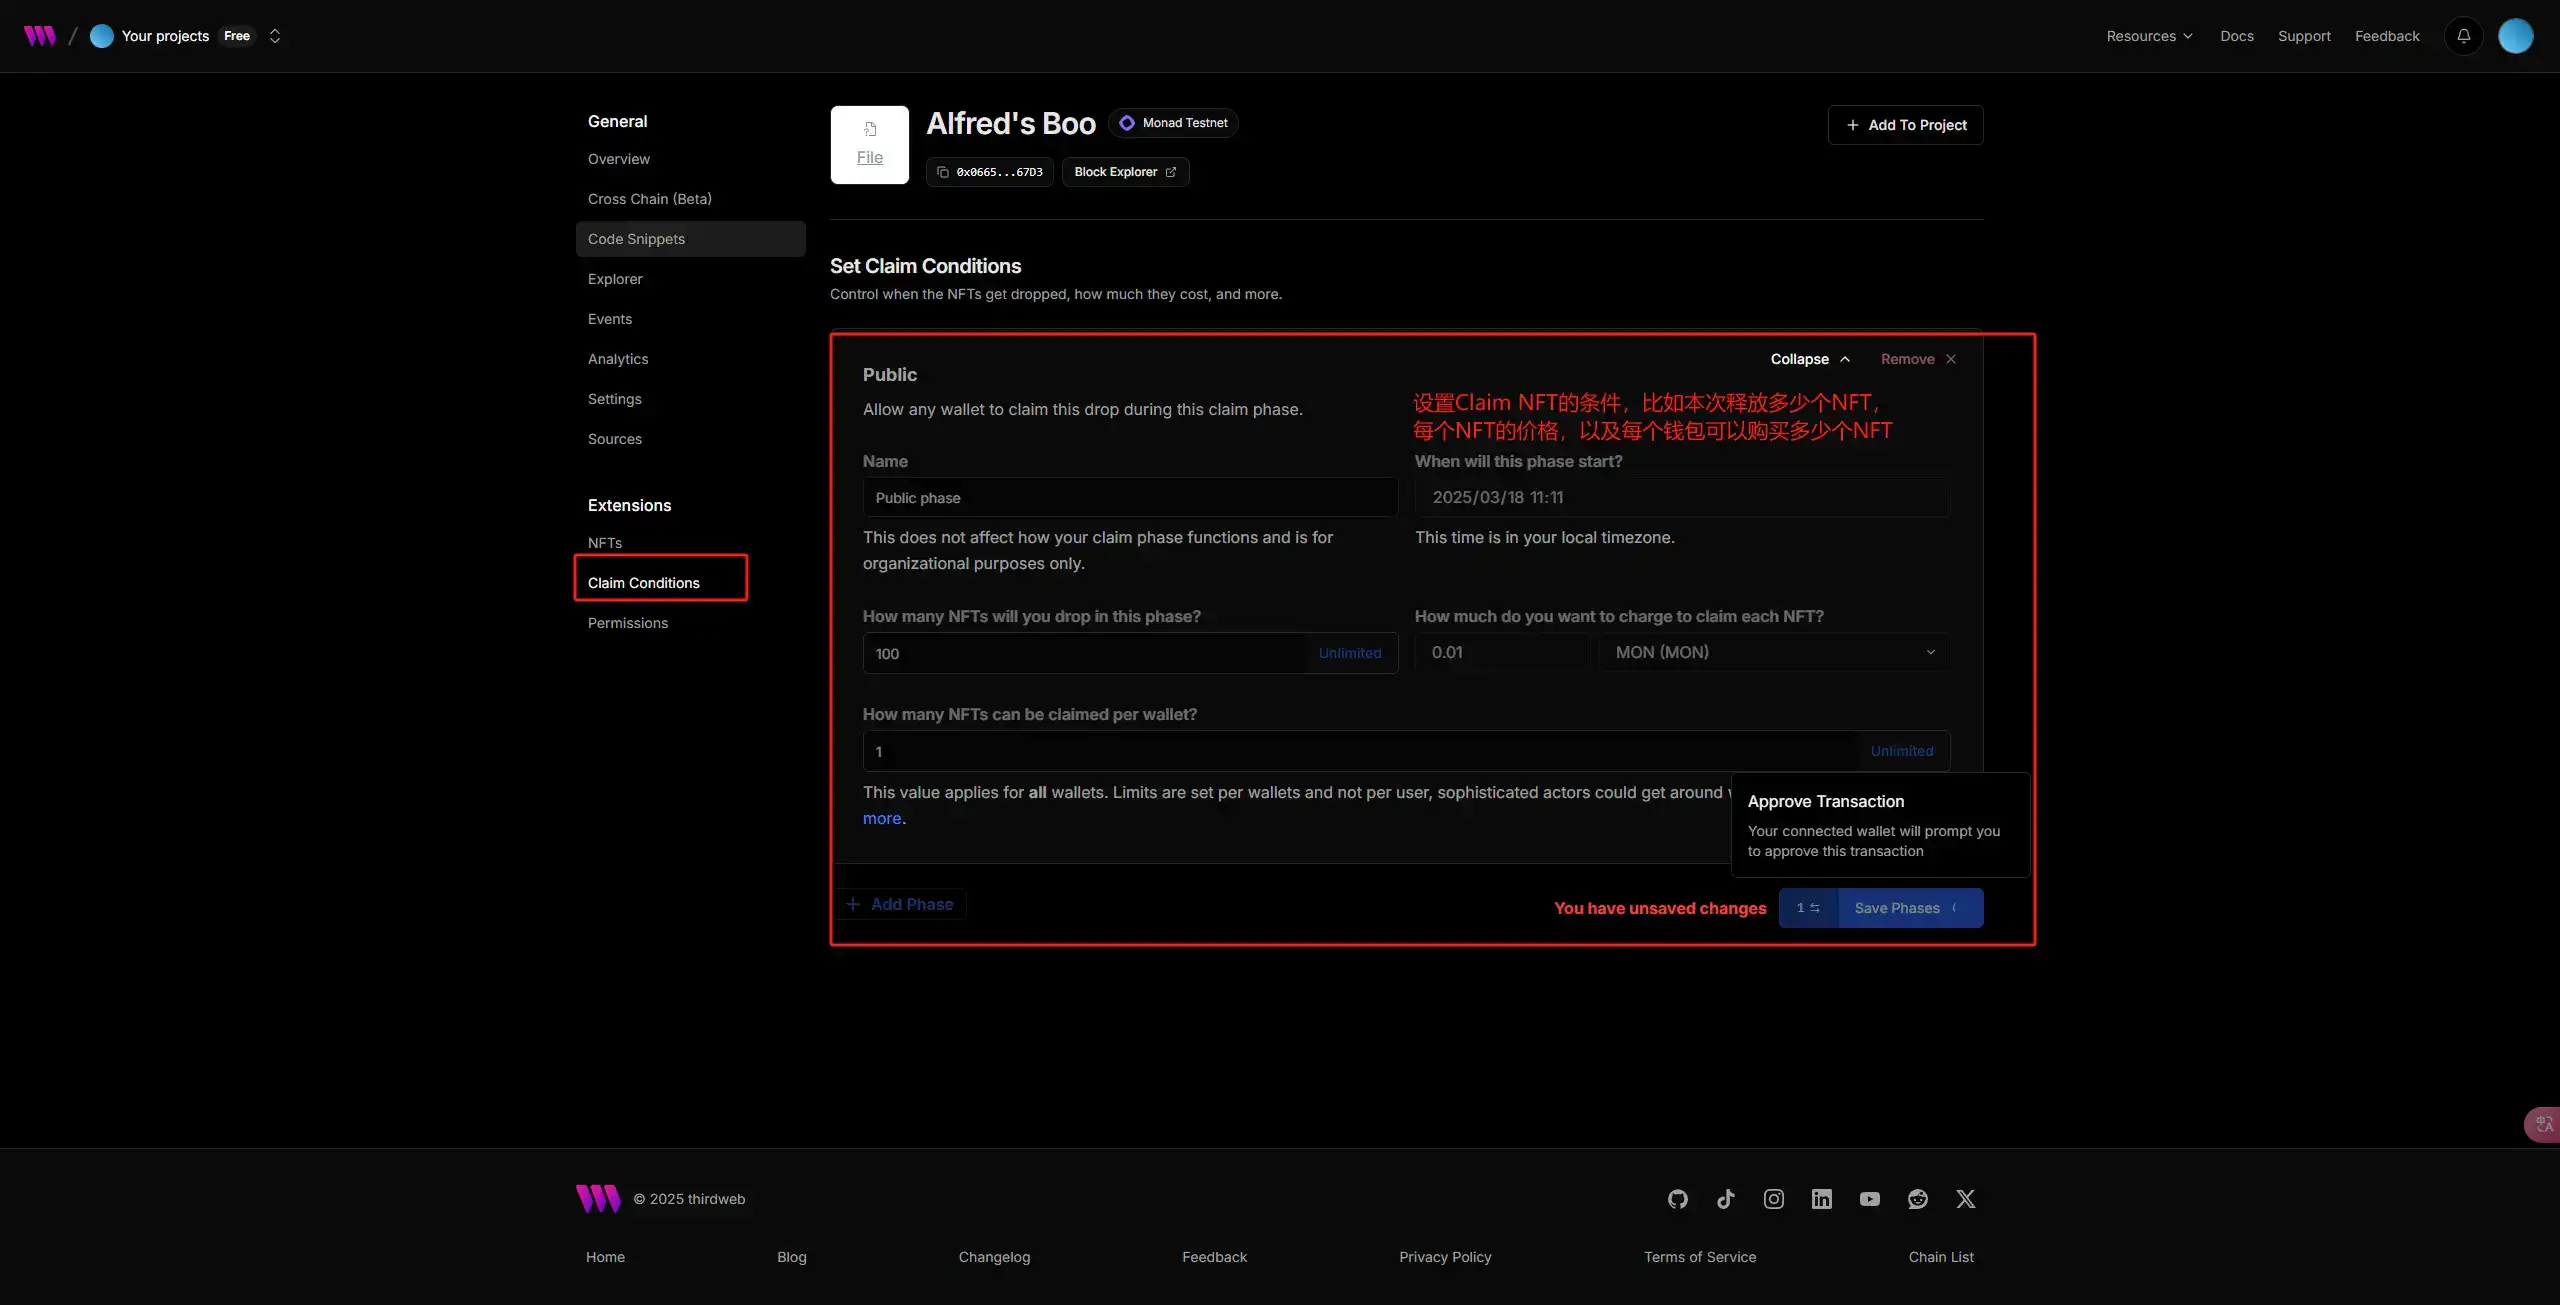Open the notifications bell
The width and height of the screenshot is (2560, 1305).
(2463, 36)
